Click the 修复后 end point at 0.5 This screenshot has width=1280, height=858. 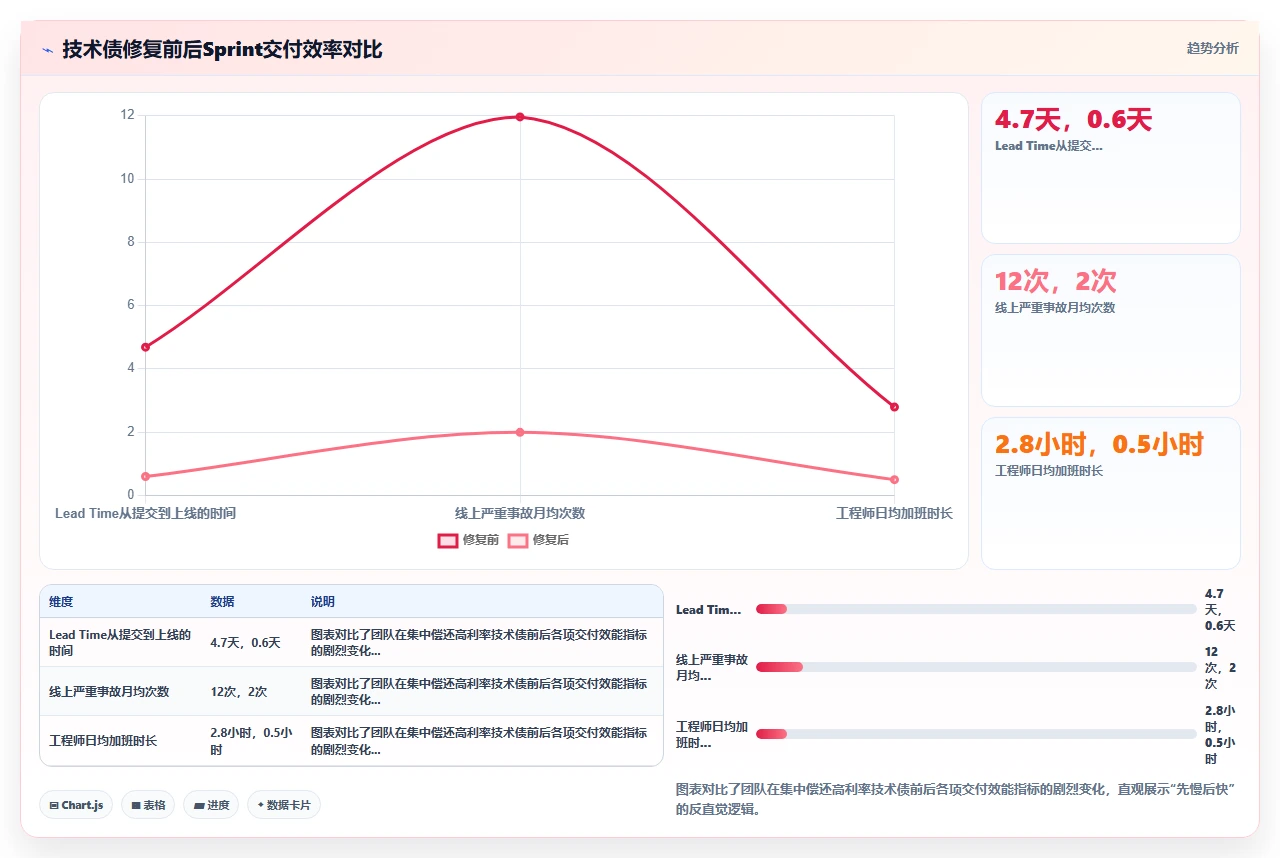pos(894,479)
